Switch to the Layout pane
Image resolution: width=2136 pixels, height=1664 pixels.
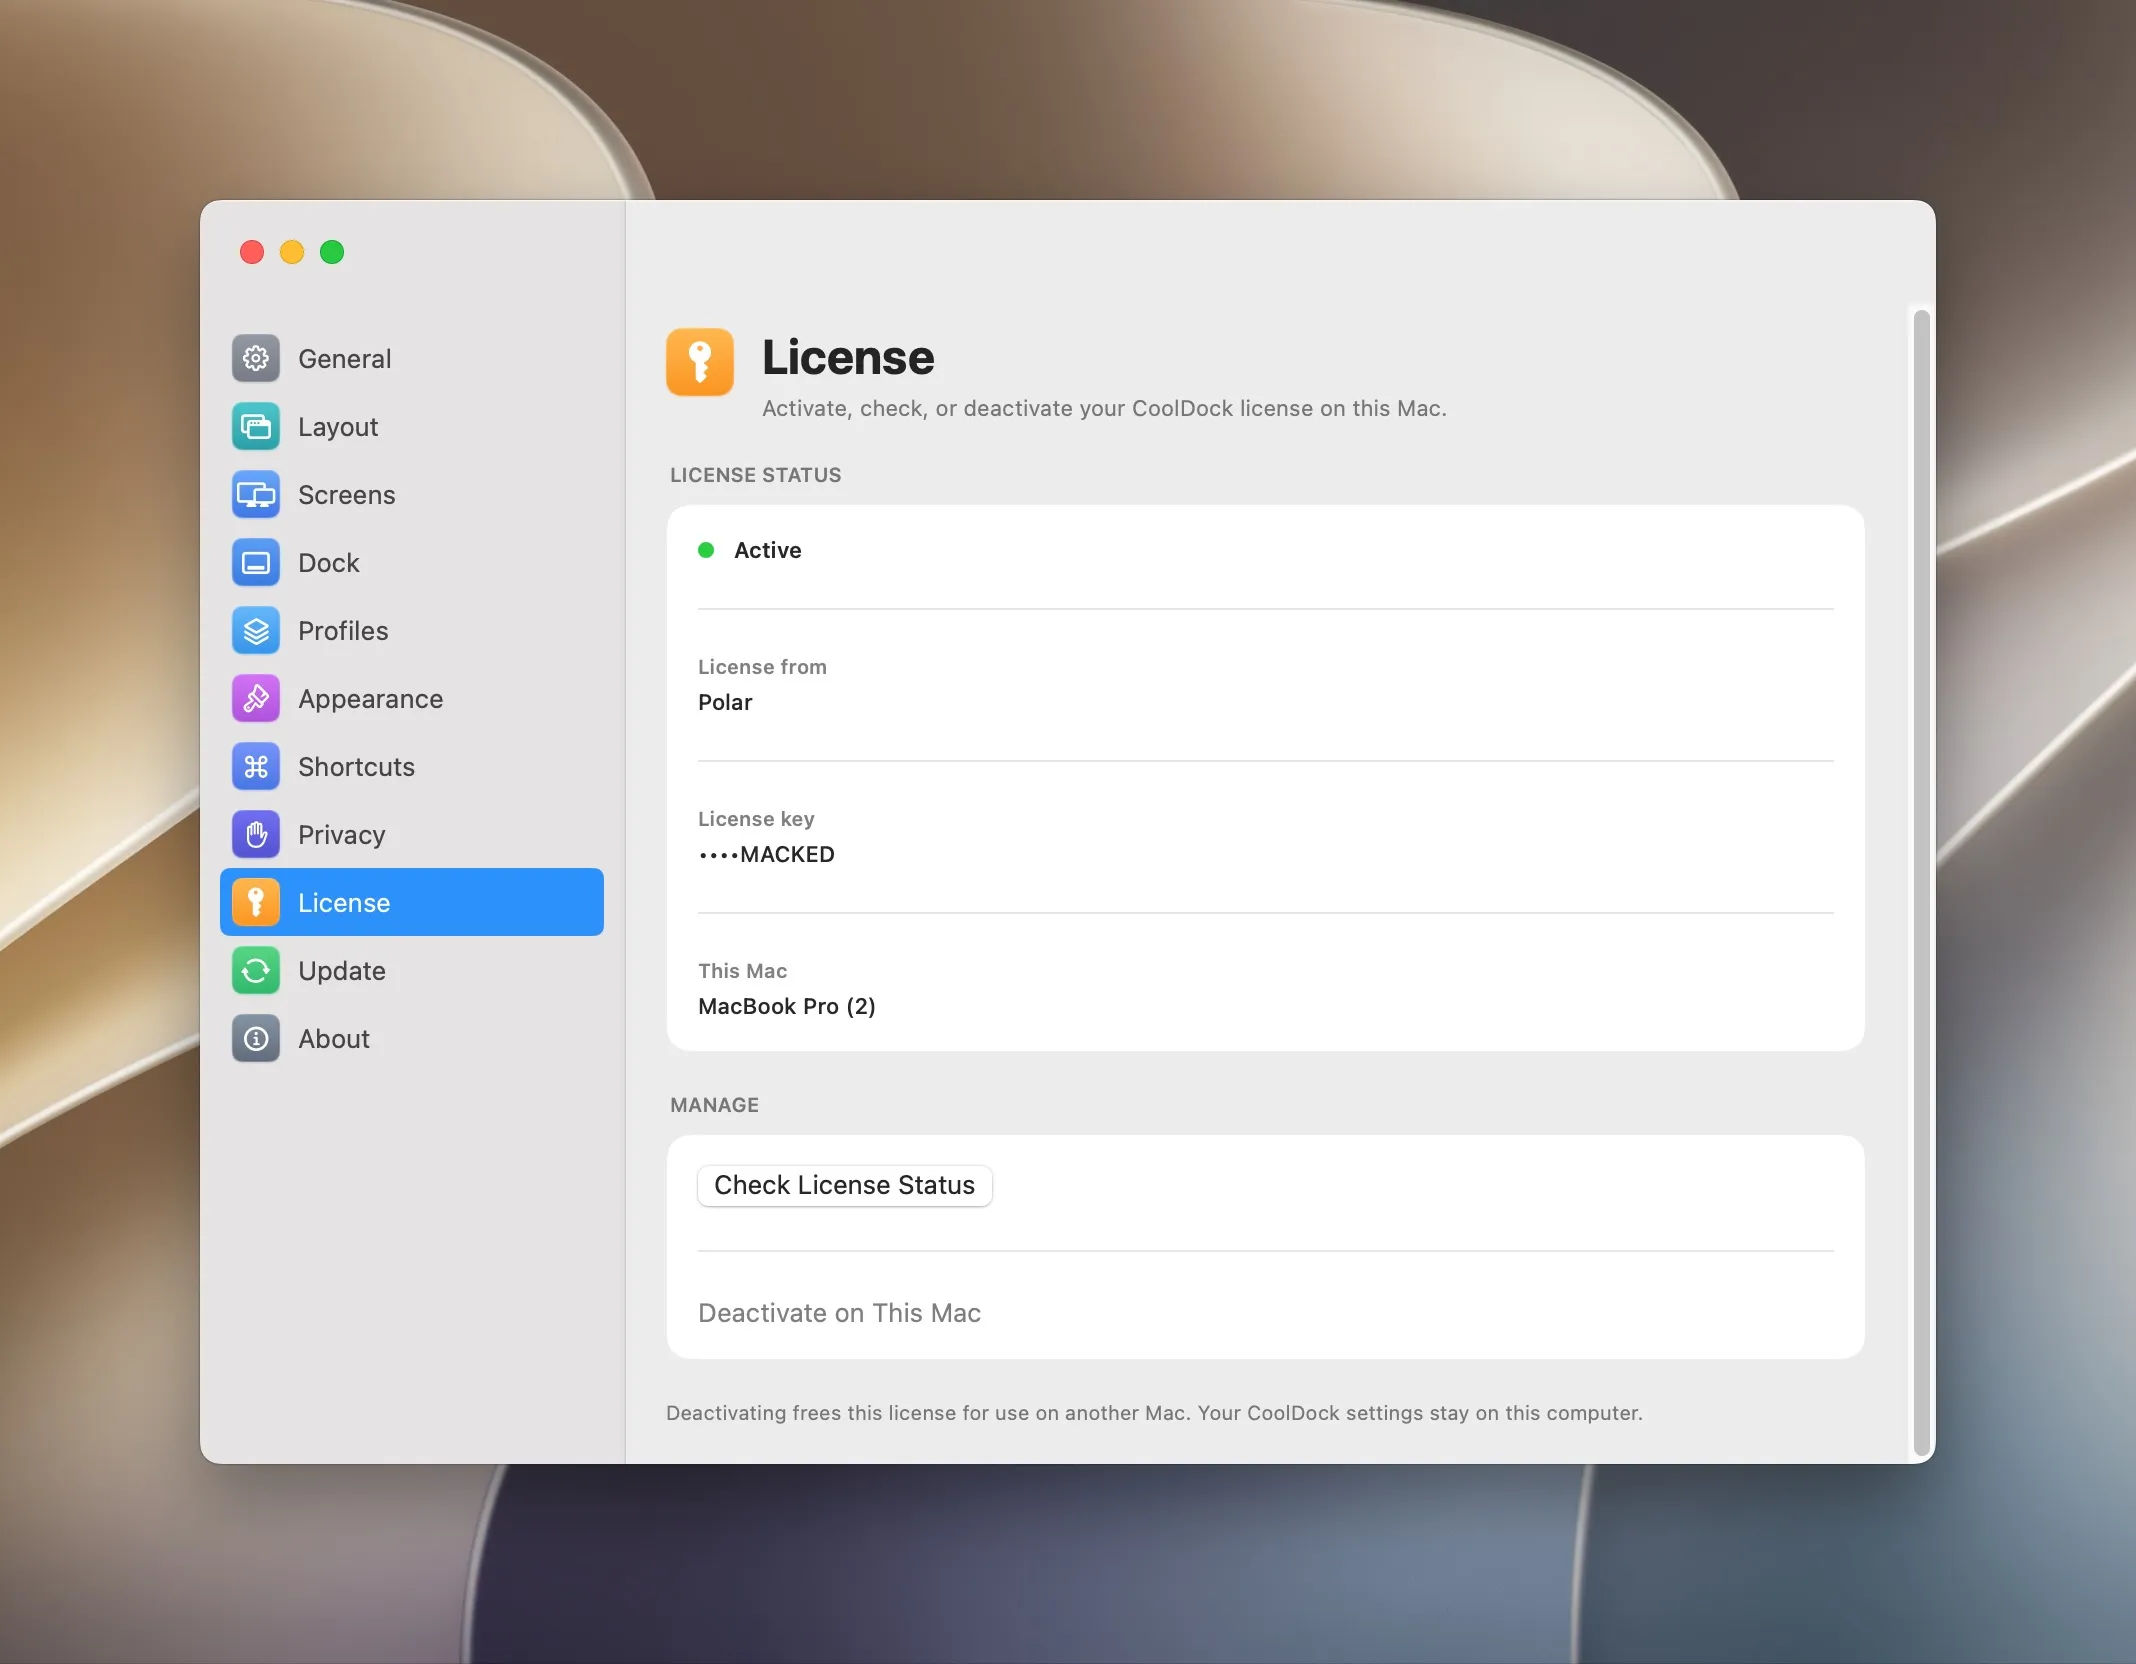[412, 426]
